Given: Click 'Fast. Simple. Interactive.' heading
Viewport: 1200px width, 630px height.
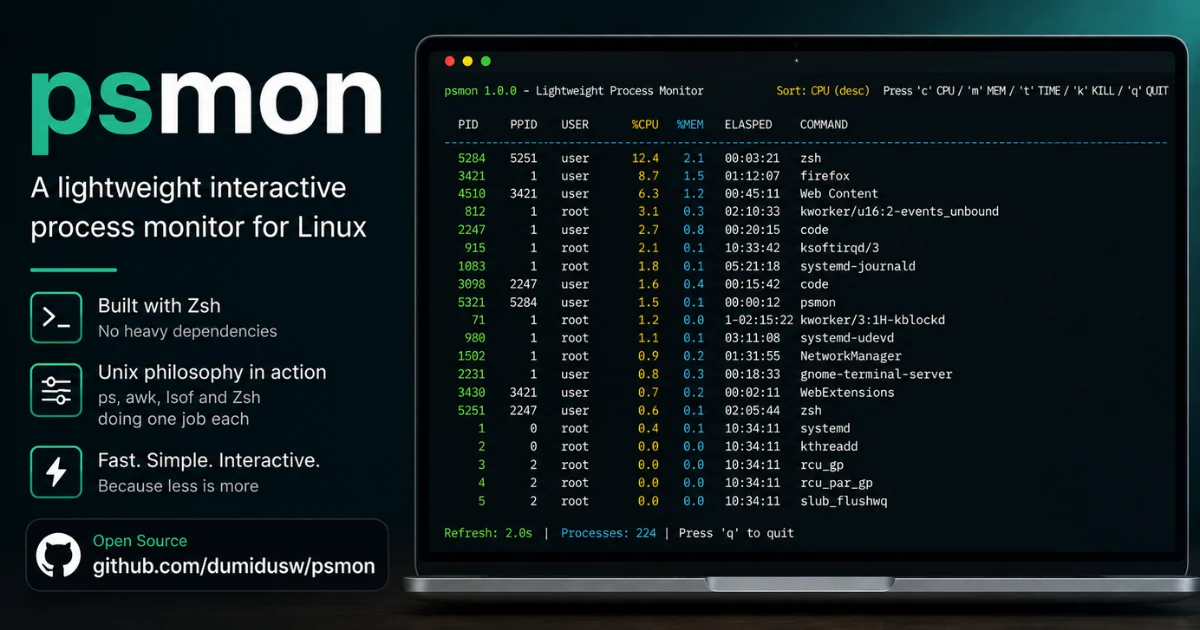Looking at the screenshot, I should (x=209, y=461).
